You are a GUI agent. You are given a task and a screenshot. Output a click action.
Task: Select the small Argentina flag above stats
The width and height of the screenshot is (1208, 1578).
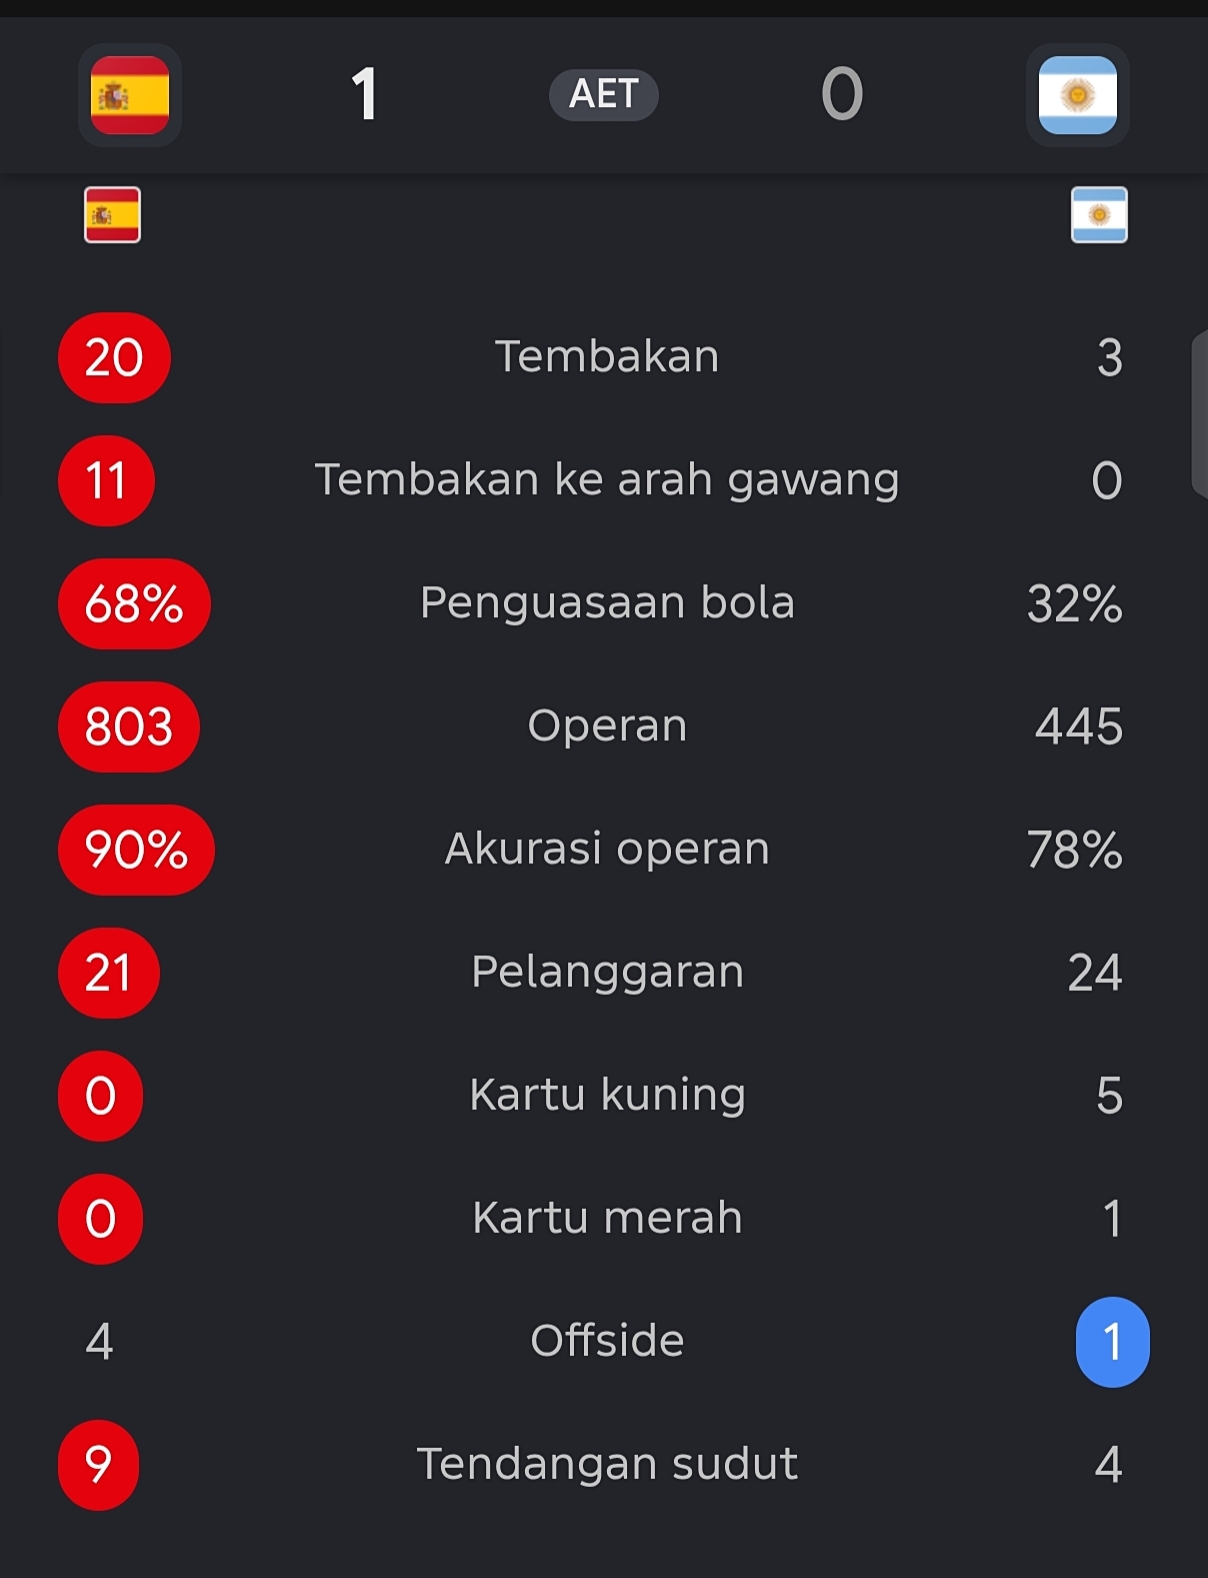[x=1099, y=215]
